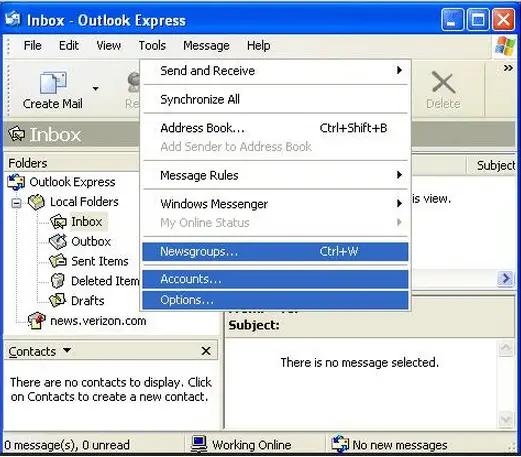Click the Inbox header icon
This screenshot has width=521, height=457.
point(17,134)
